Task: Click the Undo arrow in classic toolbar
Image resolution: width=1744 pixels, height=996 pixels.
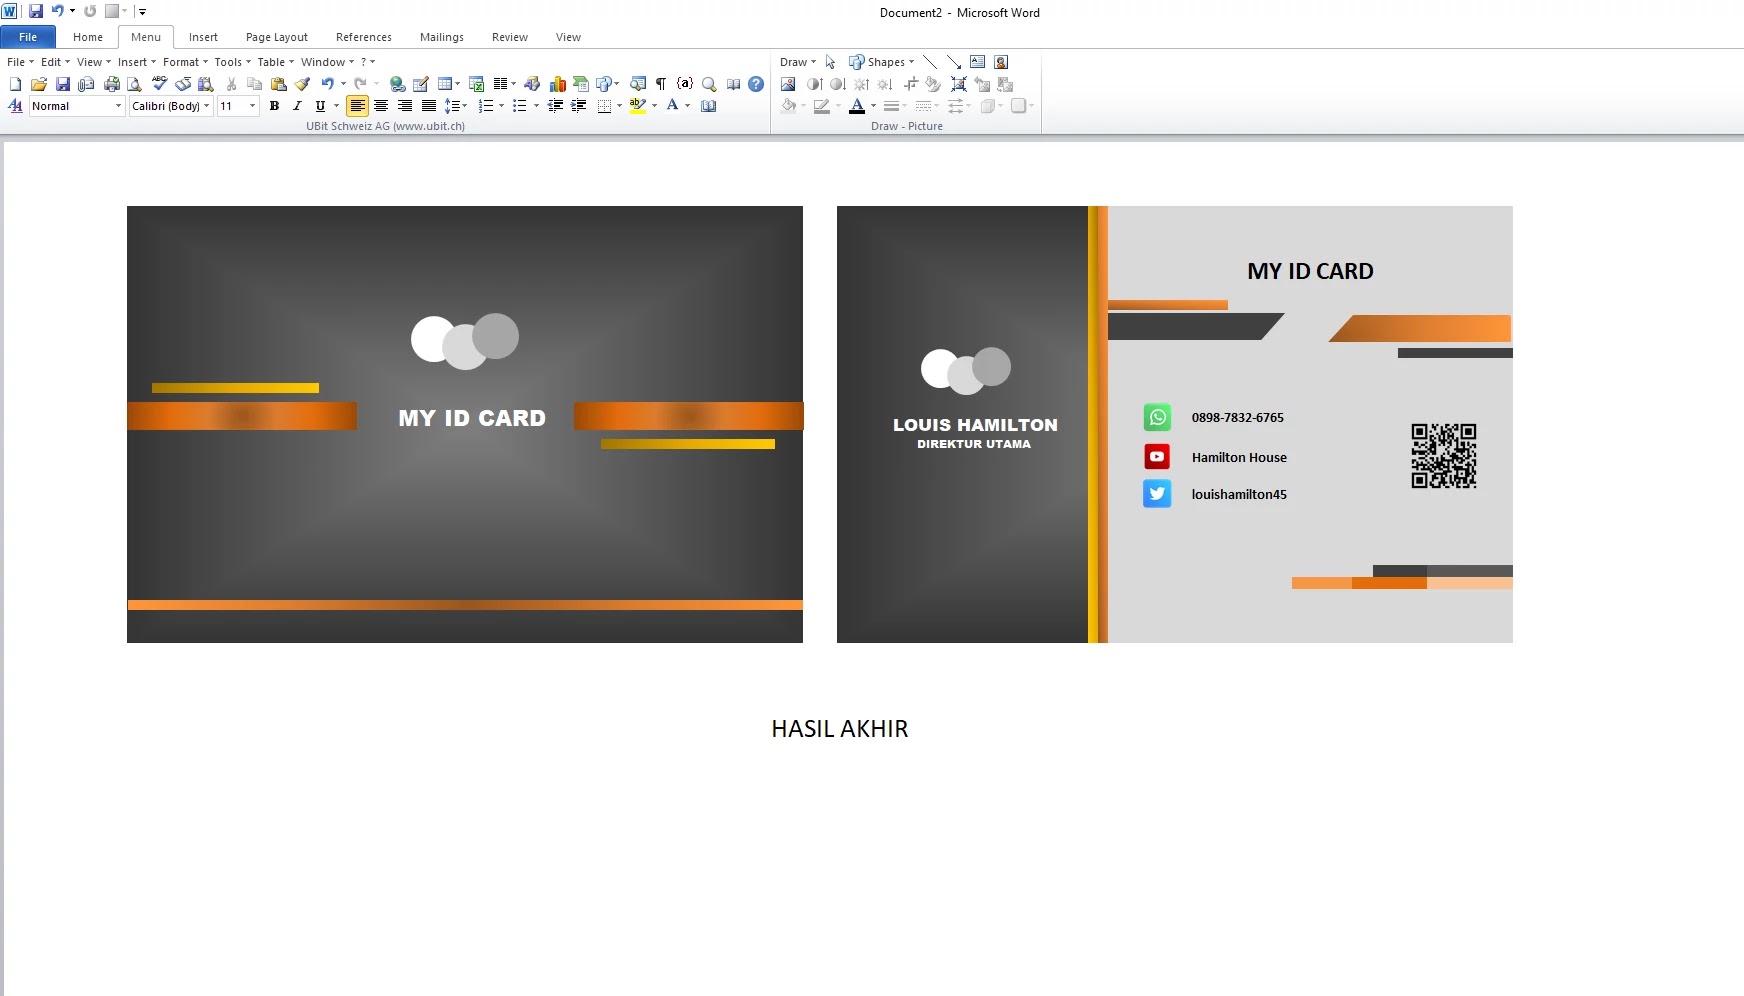Action: (x=327, y=84)
